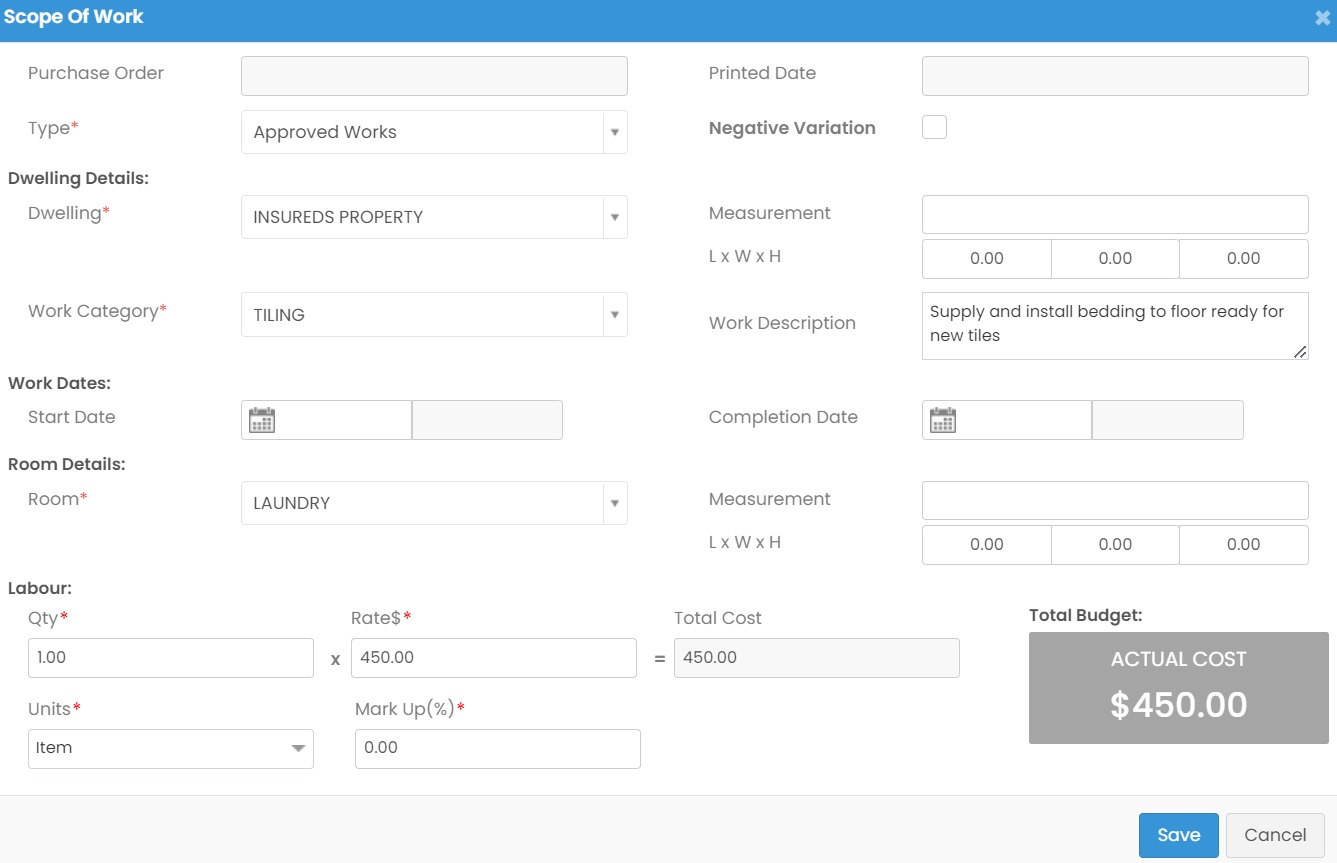Click the Labour Qty input field

click(170, 658)
